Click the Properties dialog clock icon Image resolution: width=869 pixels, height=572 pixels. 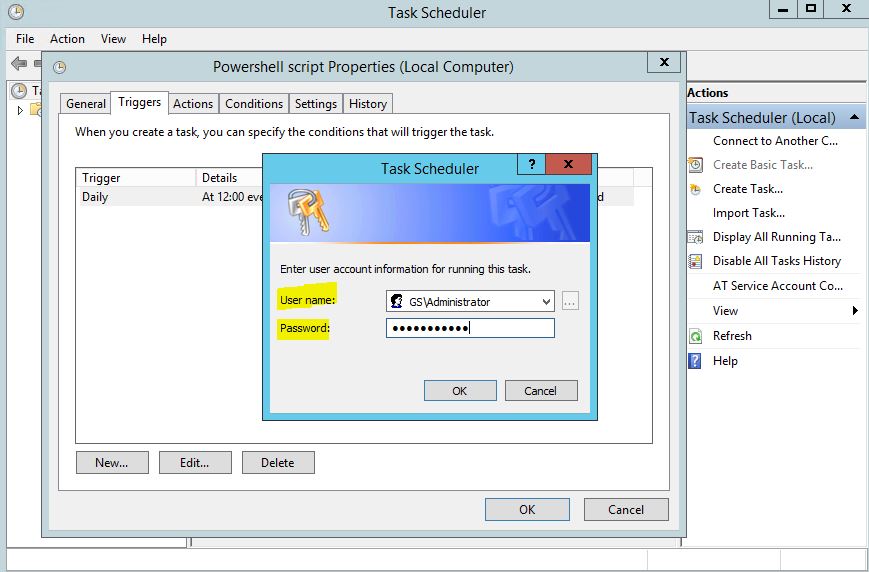tap(59, 68)
